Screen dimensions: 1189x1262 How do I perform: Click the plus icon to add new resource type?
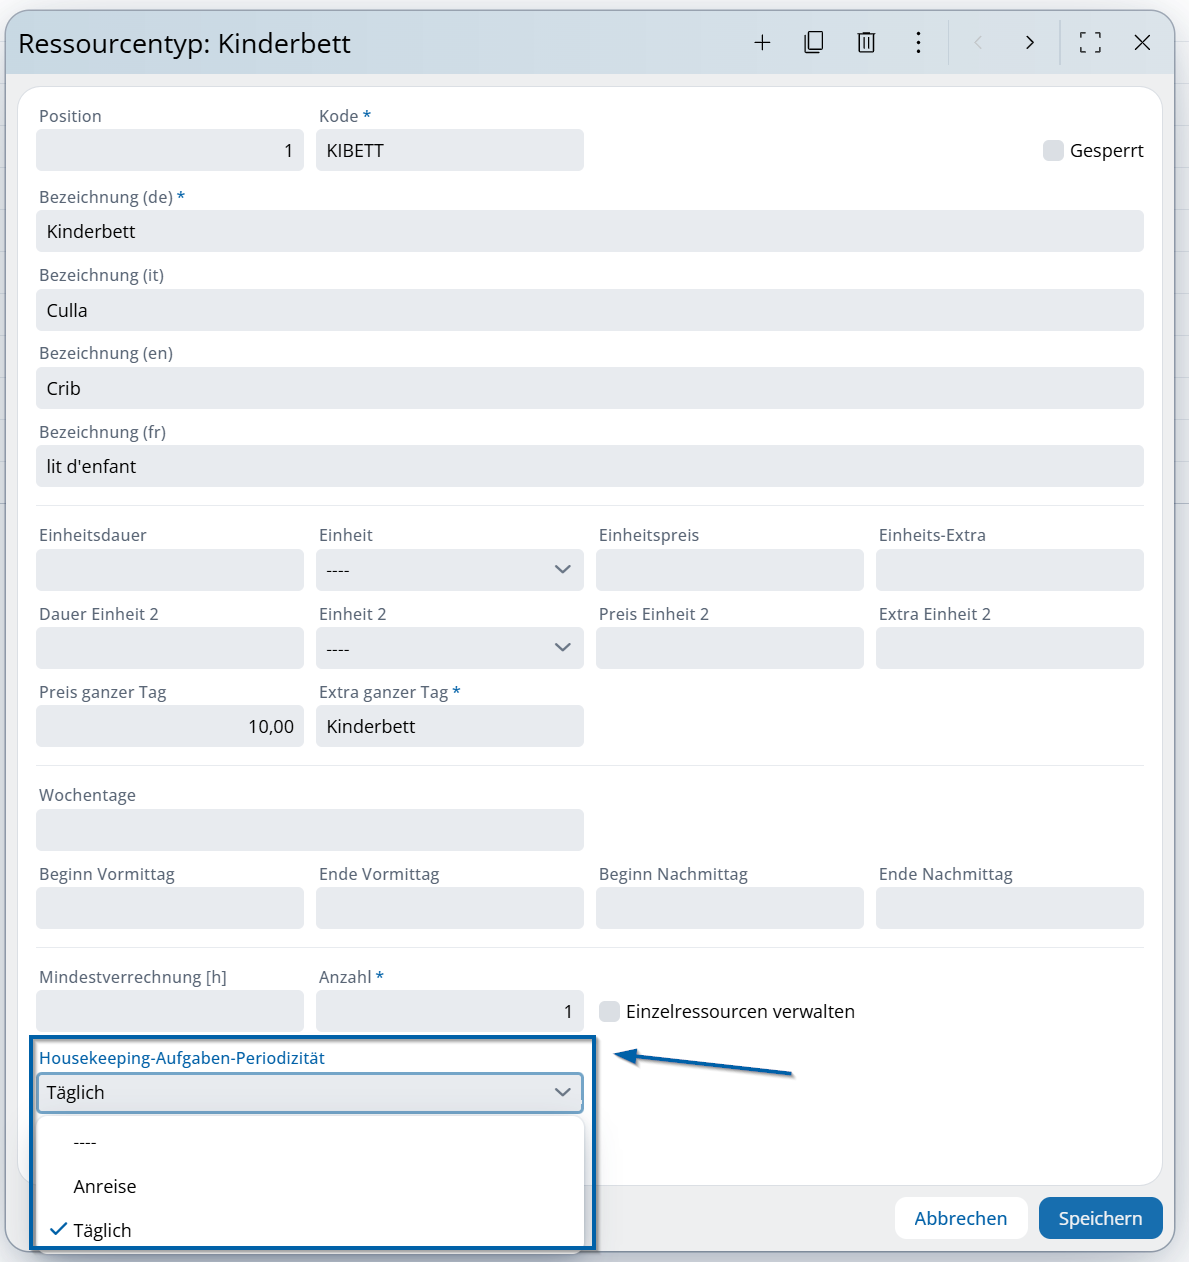762,43
